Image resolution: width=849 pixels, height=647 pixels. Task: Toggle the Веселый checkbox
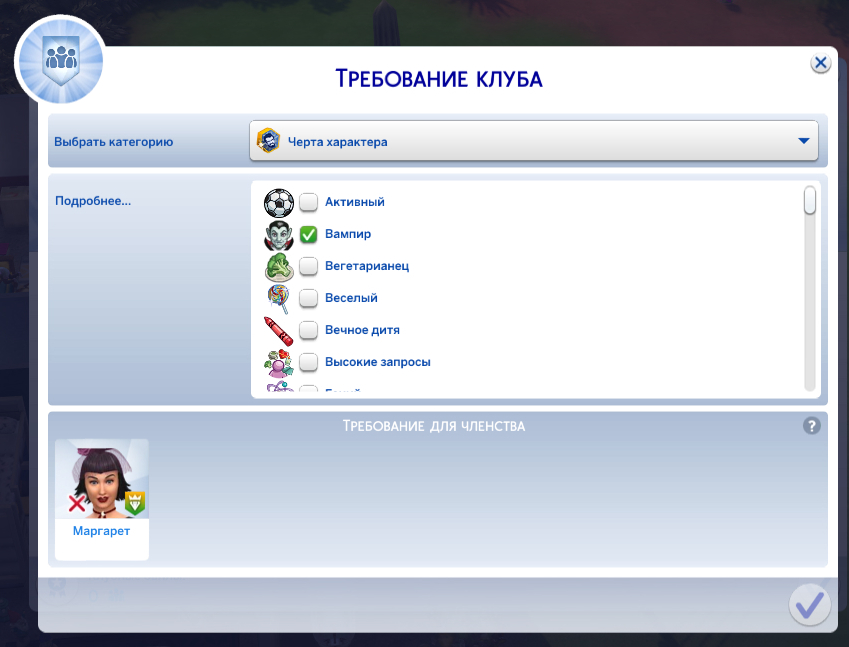coord(309,298)
